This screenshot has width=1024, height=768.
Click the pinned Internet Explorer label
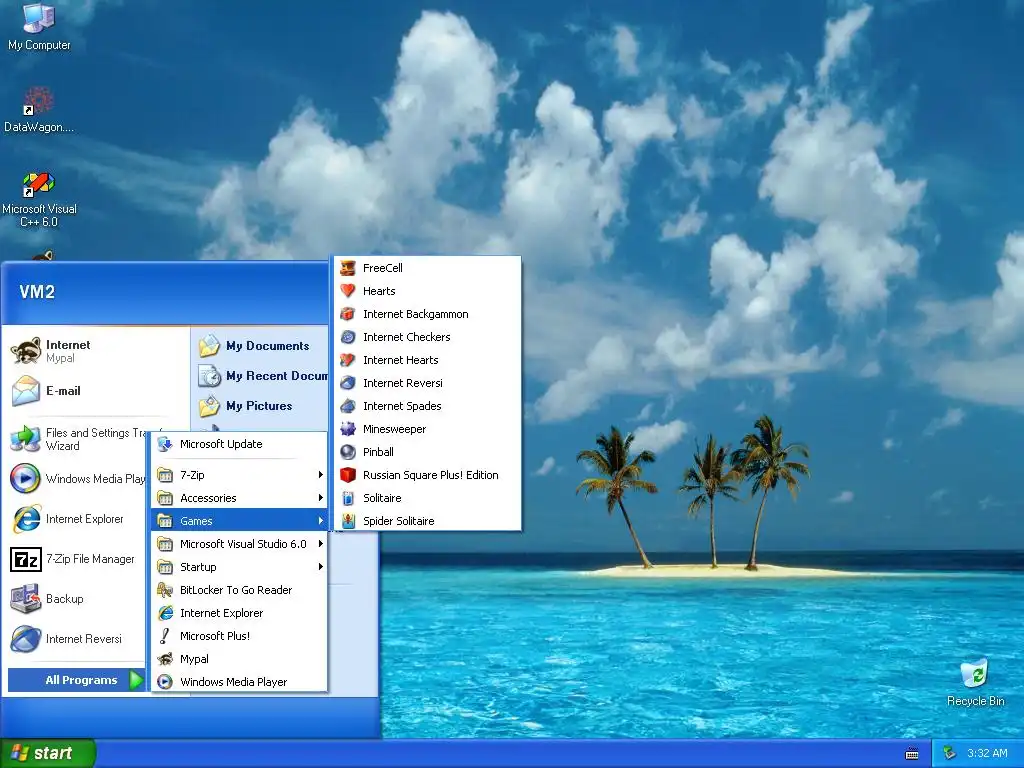tap(84, 519)
